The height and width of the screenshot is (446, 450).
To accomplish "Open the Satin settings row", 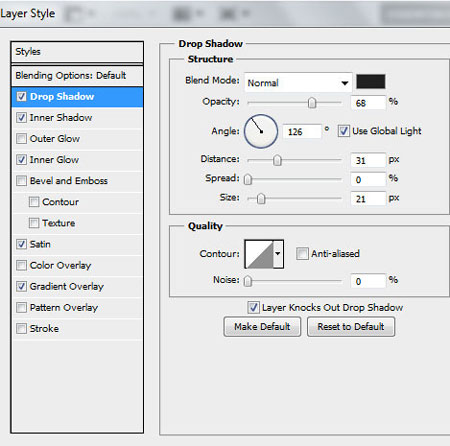I will tap(77, 244).
